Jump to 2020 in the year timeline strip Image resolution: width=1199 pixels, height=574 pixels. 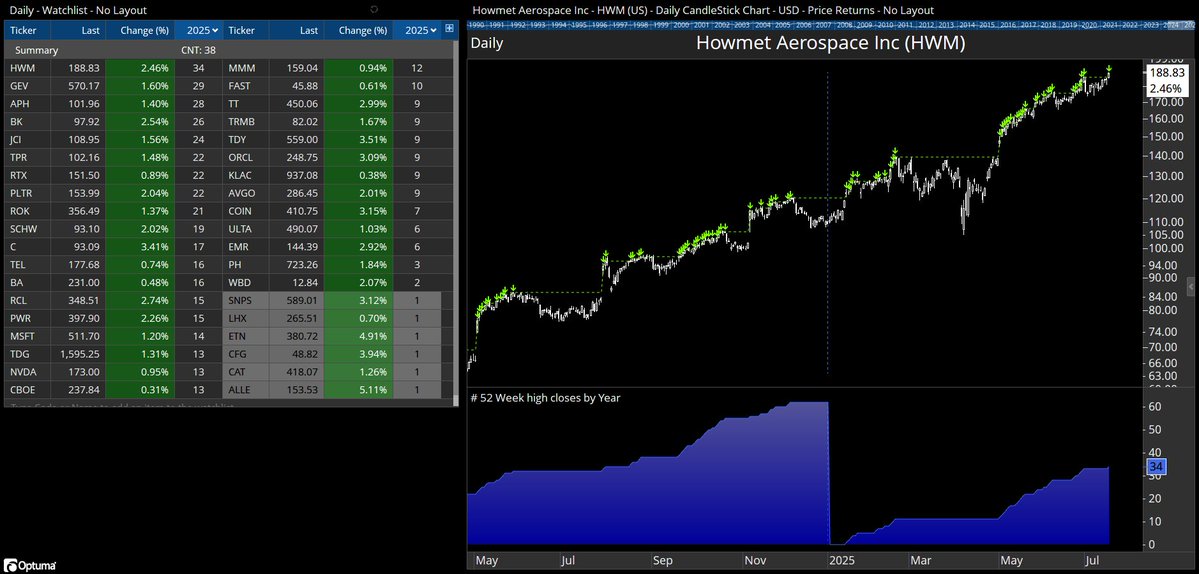coord(1089,24)
